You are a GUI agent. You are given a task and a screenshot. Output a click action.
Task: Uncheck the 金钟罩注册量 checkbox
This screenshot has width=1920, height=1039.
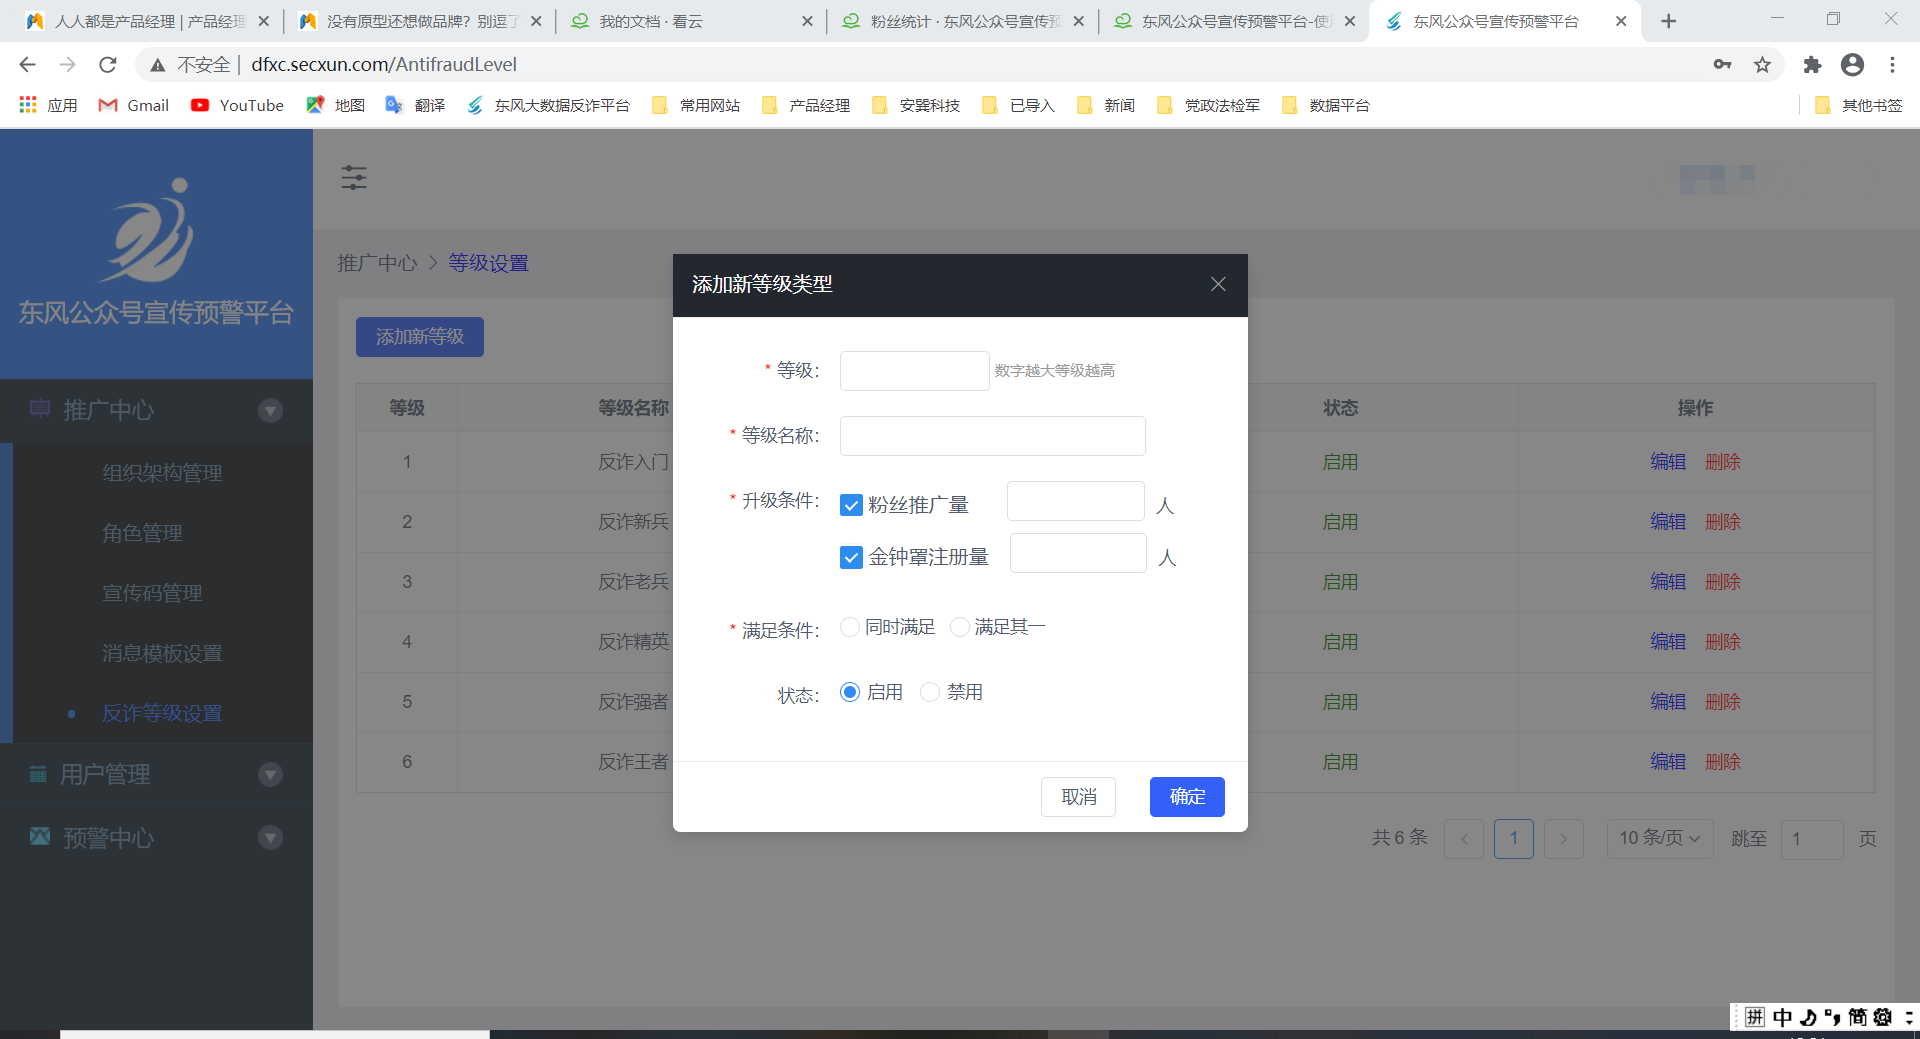point(851,557)
